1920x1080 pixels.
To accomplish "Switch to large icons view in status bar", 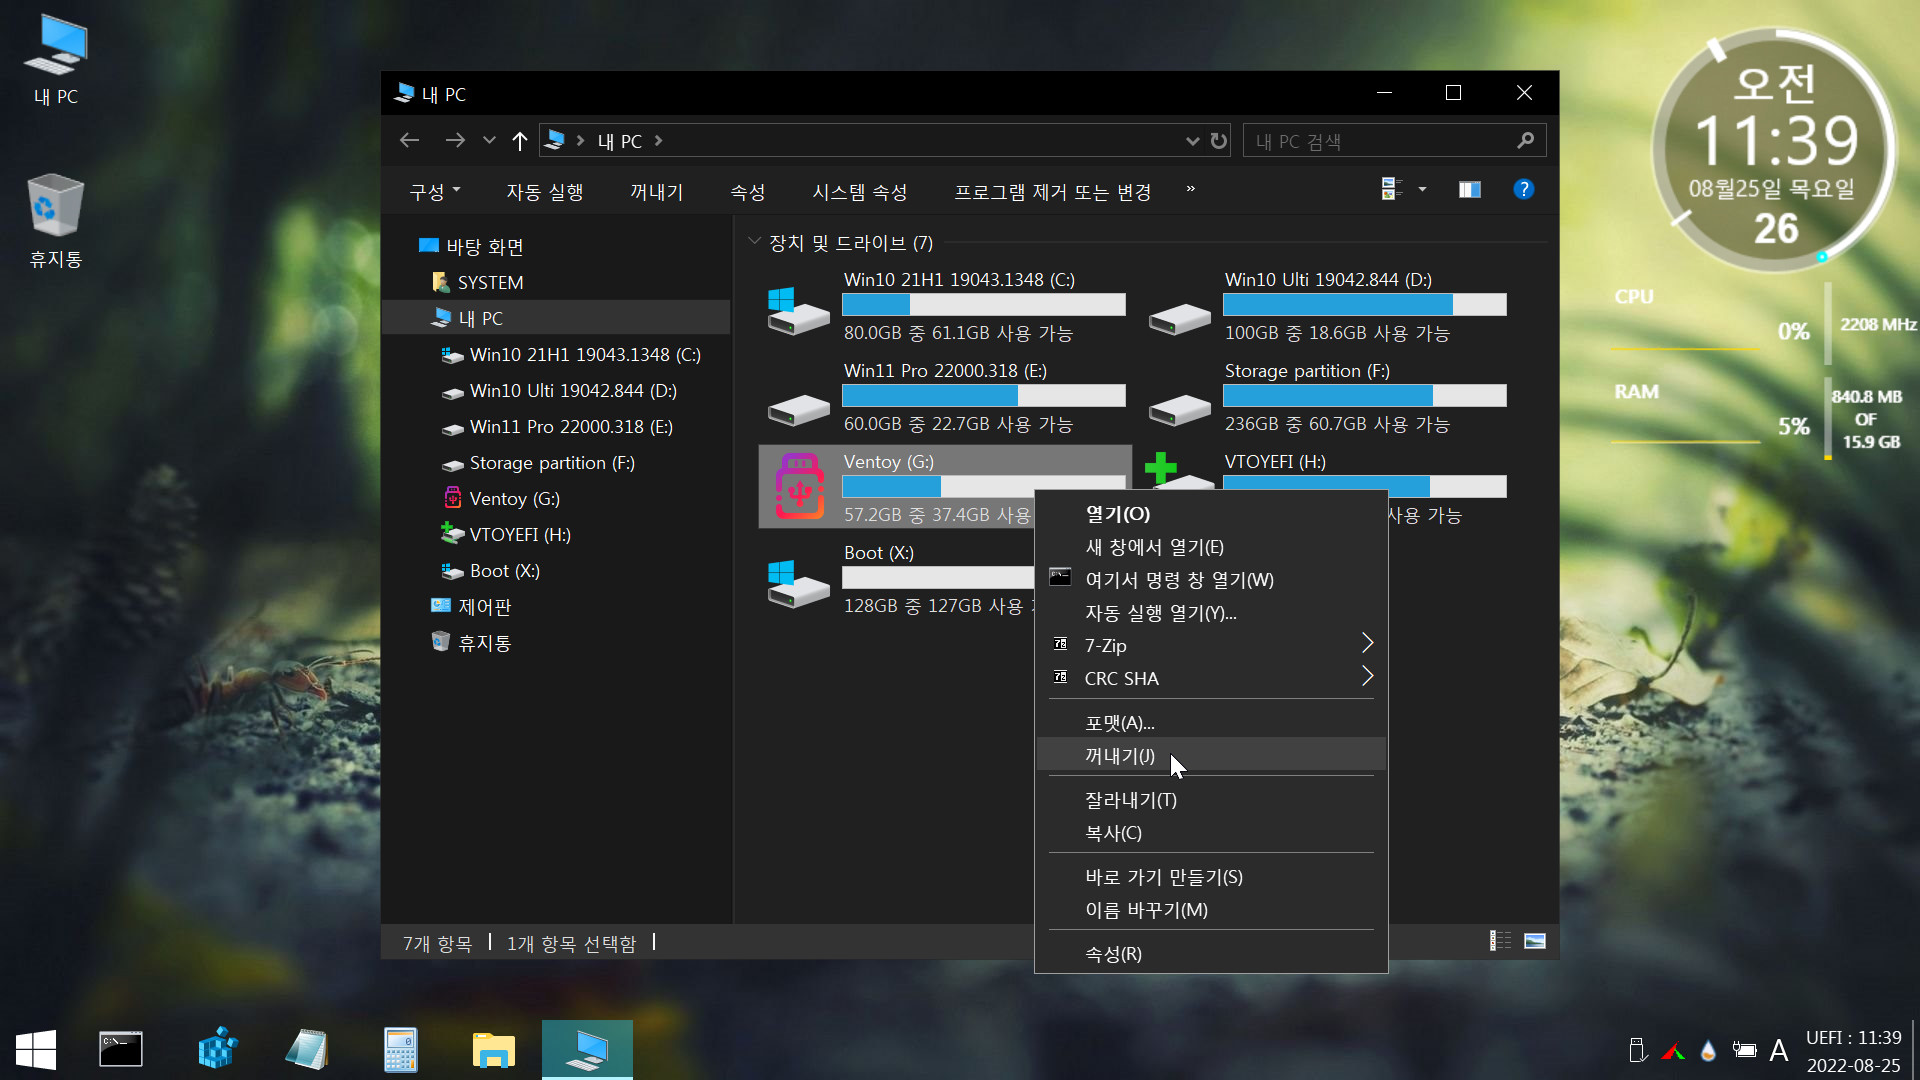I will click(x=1535, y=940).
